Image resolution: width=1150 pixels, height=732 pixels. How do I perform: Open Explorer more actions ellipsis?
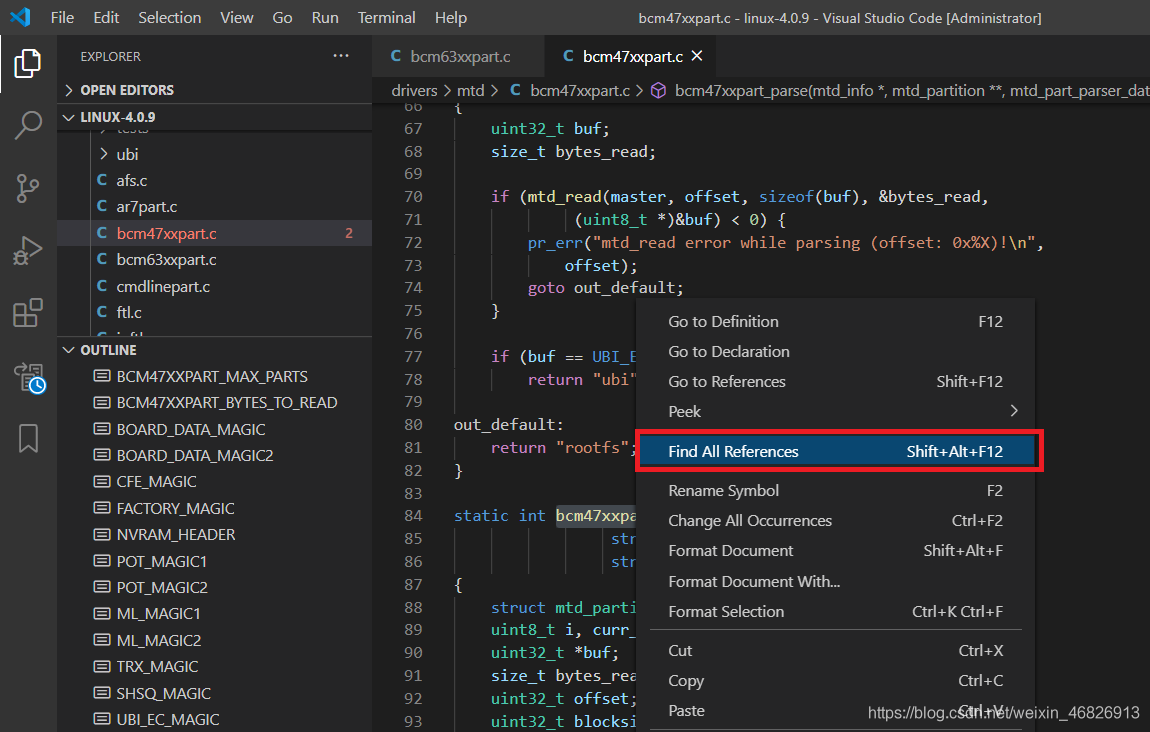coord(341,56)
